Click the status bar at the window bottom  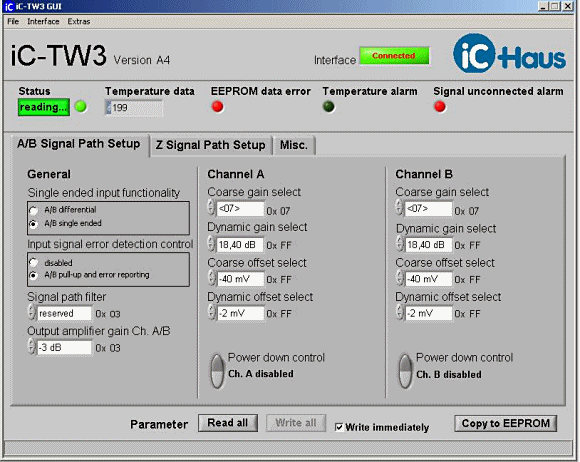click(x=288, y=448)
